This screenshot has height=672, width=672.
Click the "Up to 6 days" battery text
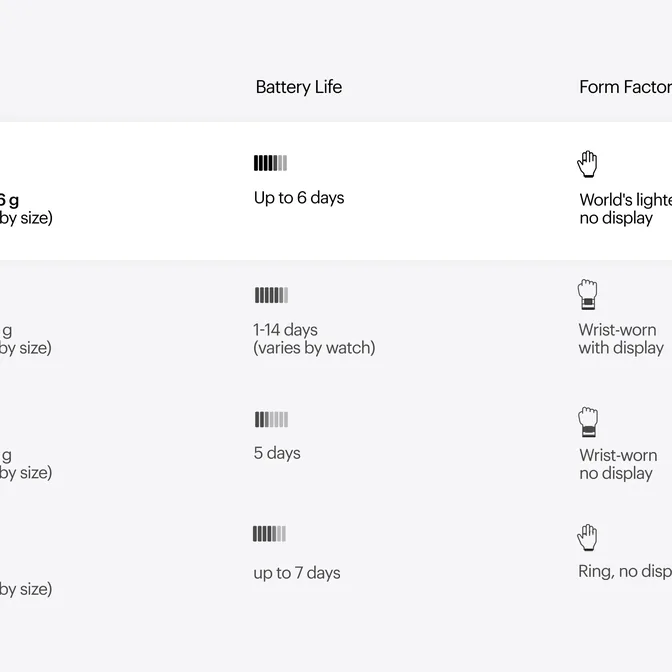pos(298,198)
